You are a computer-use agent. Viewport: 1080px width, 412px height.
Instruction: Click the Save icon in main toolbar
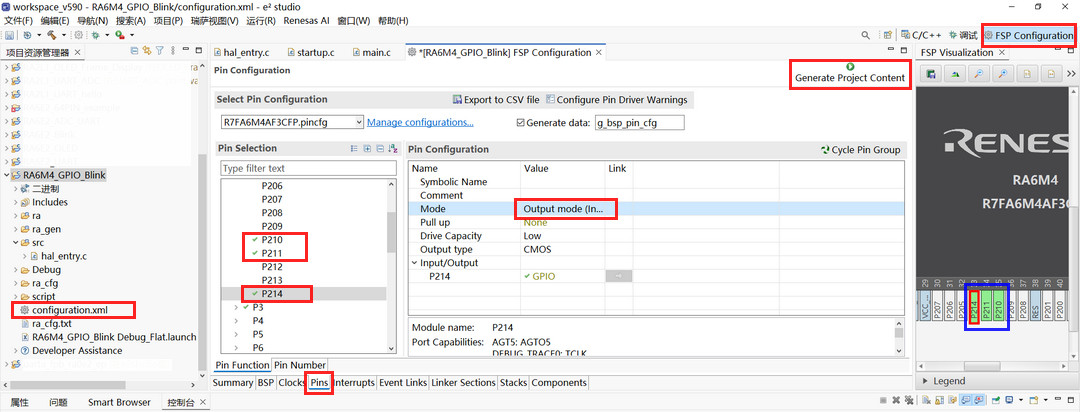[x=9, y=34]
